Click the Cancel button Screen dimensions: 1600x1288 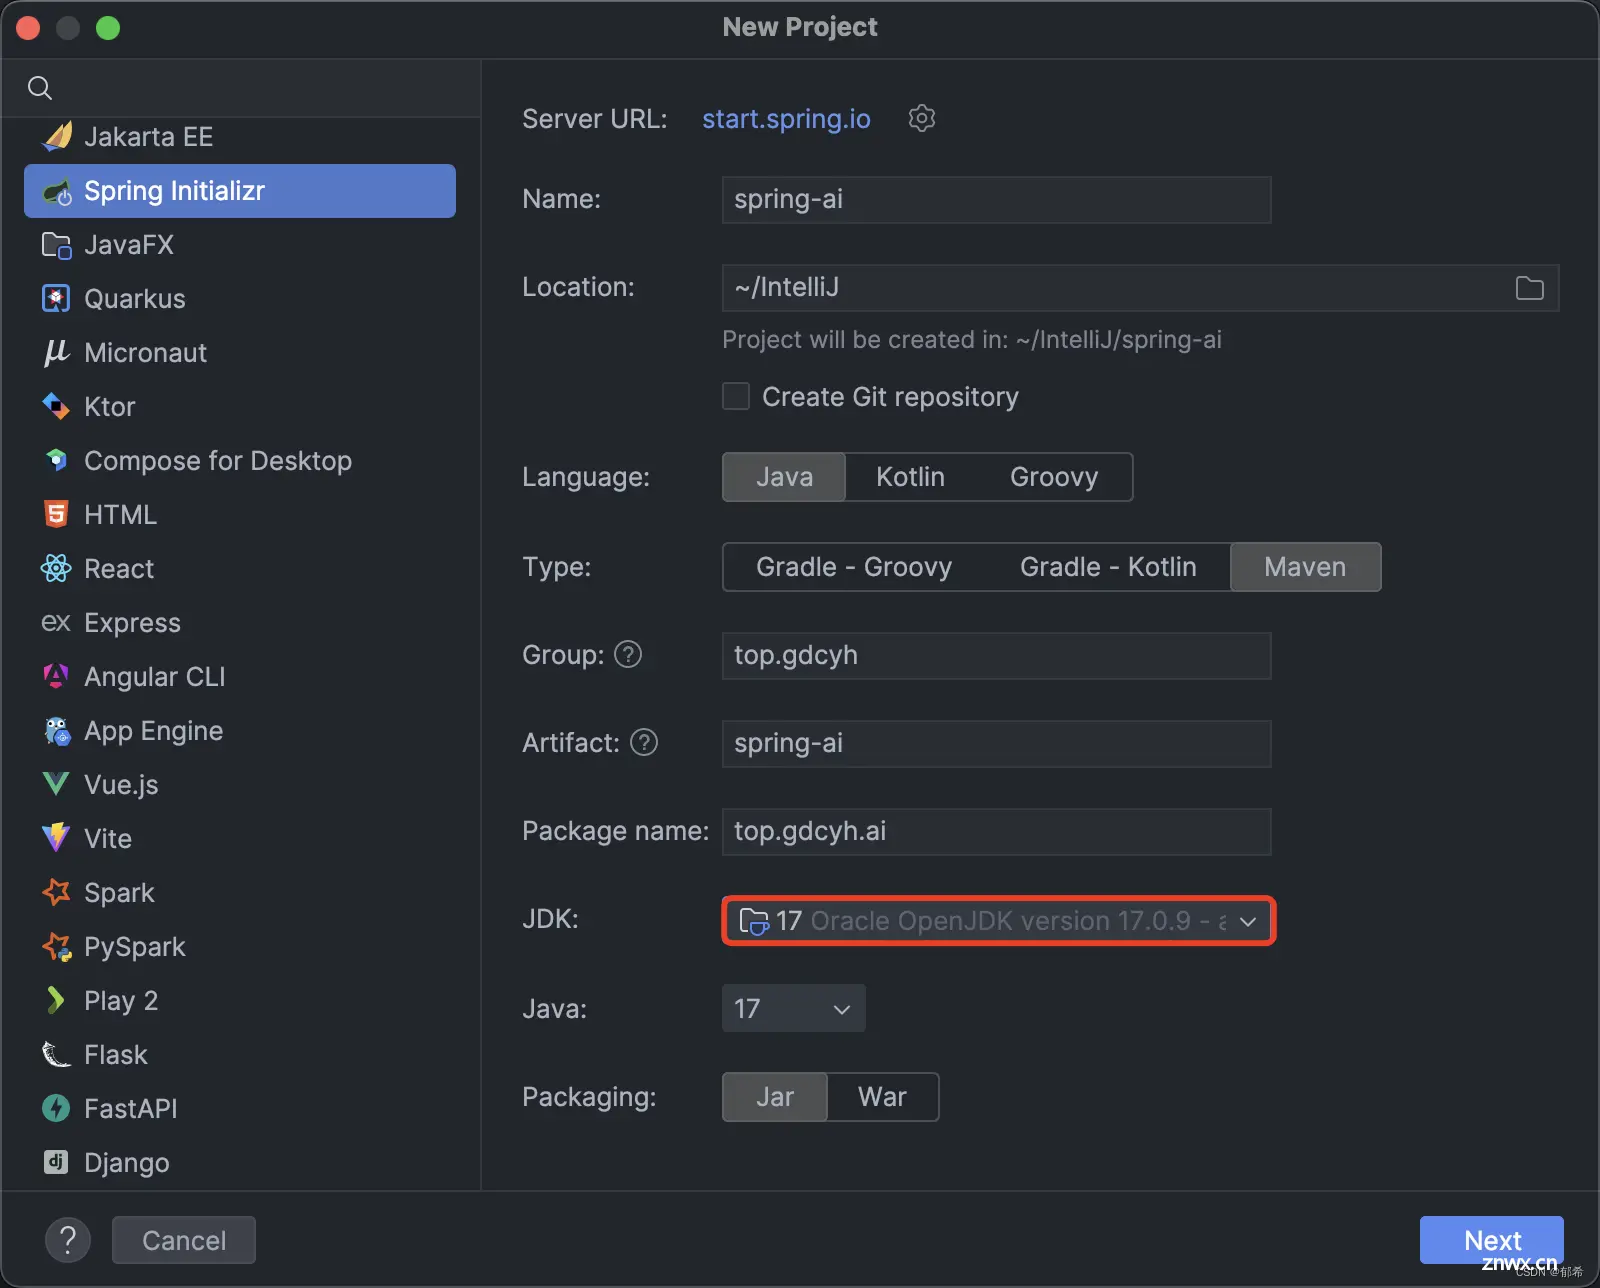184,1240
